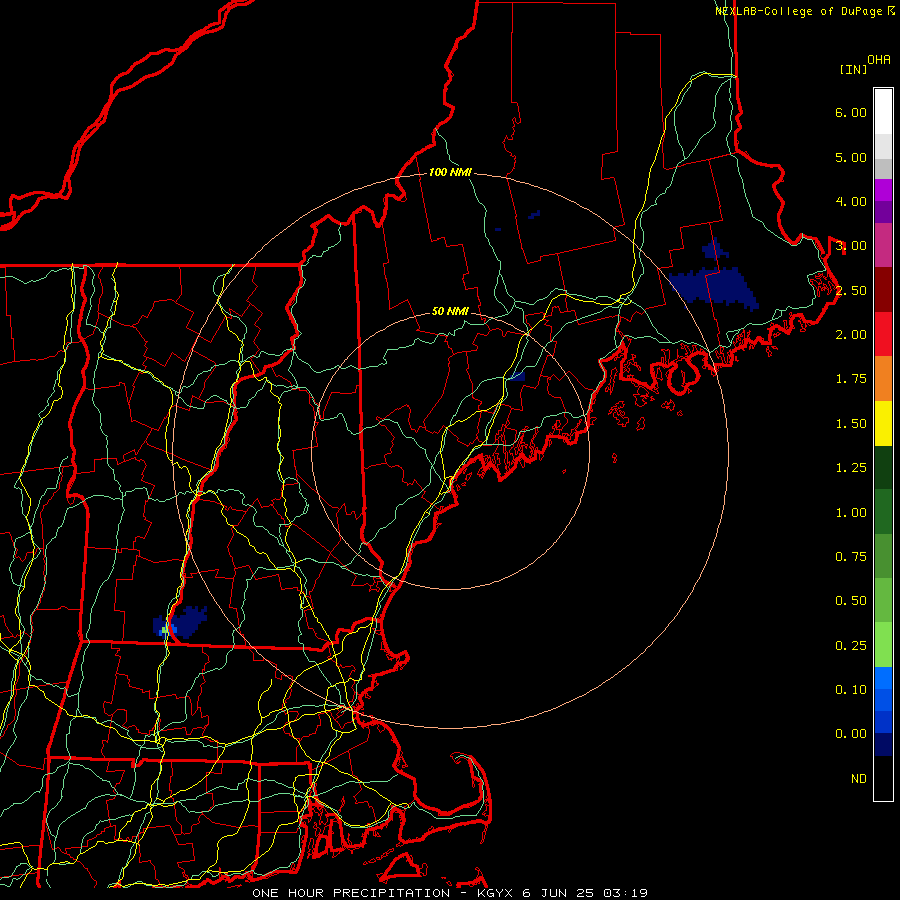This screenshot has height=900, width=900.
Task: Click the blue precipitation cell in southwestern New Hampshire
Action: (x=180, y=622)
